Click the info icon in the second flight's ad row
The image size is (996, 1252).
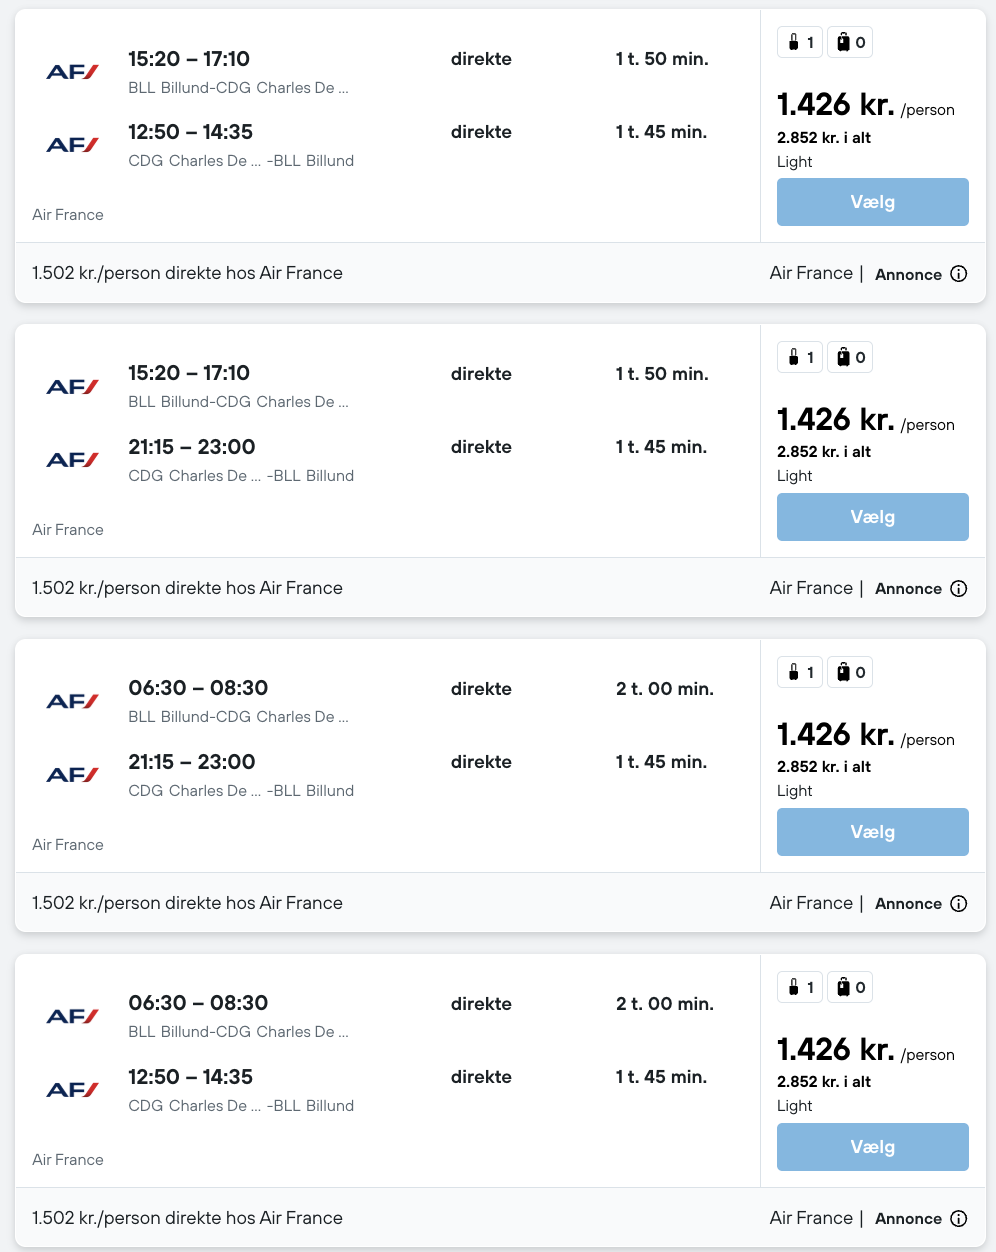click(958, 589)
